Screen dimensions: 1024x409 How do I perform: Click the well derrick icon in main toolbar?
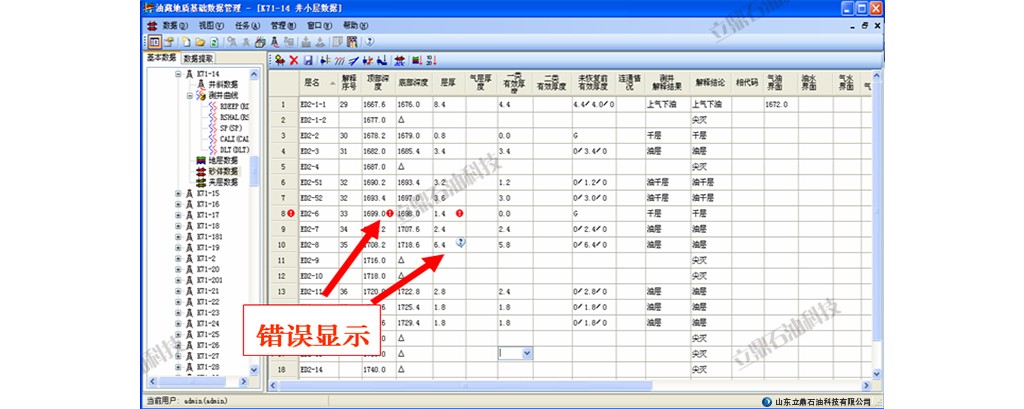[x=275, y=42]
